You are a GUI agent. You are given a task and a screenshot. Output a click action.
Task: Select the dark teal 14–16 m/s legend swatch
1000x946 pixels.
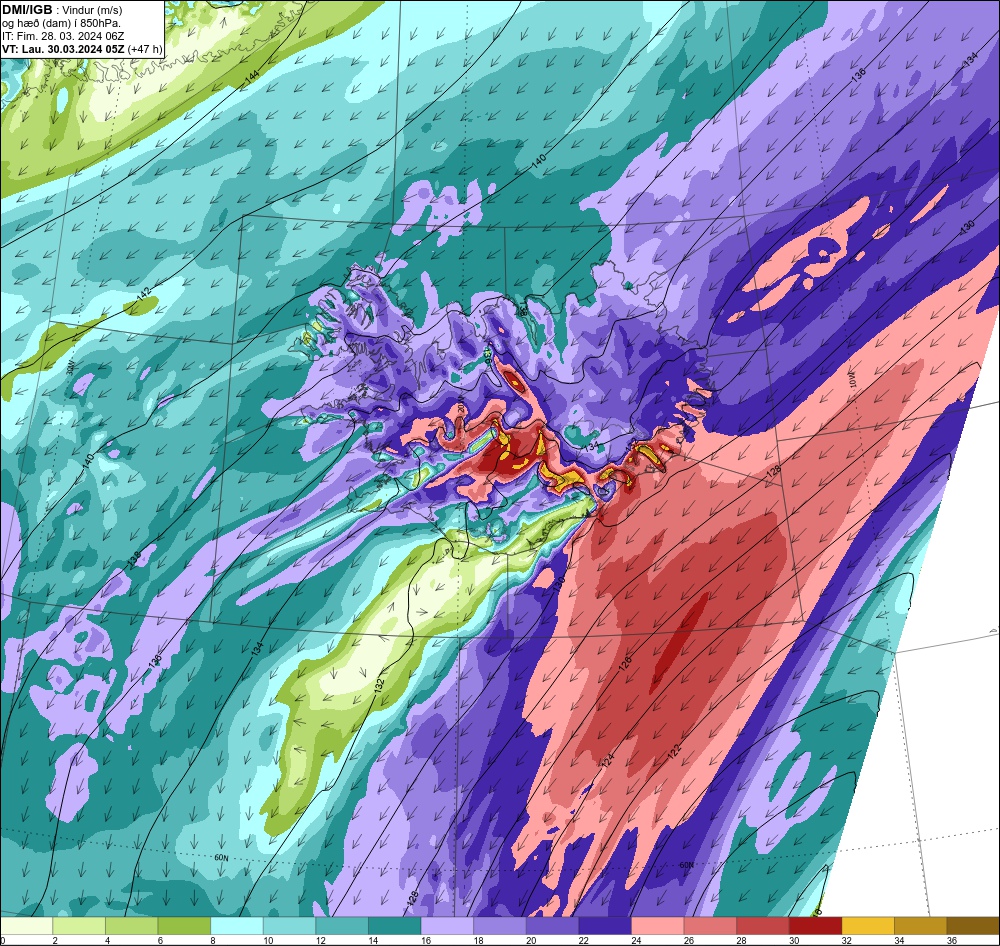click(x=395, y=926)
